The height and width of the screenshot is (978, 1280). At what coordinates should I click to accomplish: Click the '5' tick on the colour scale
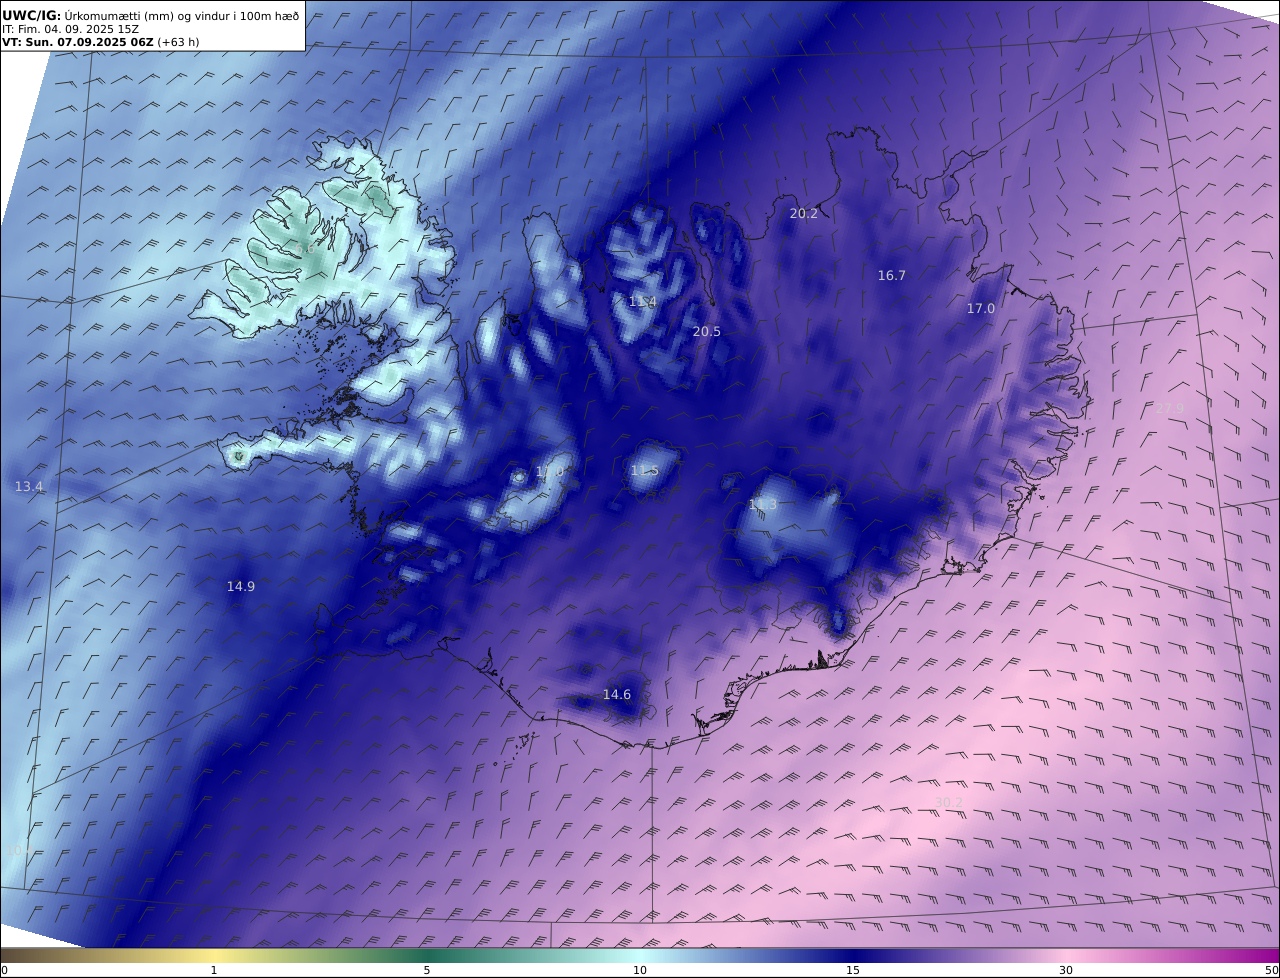point(427,970)
